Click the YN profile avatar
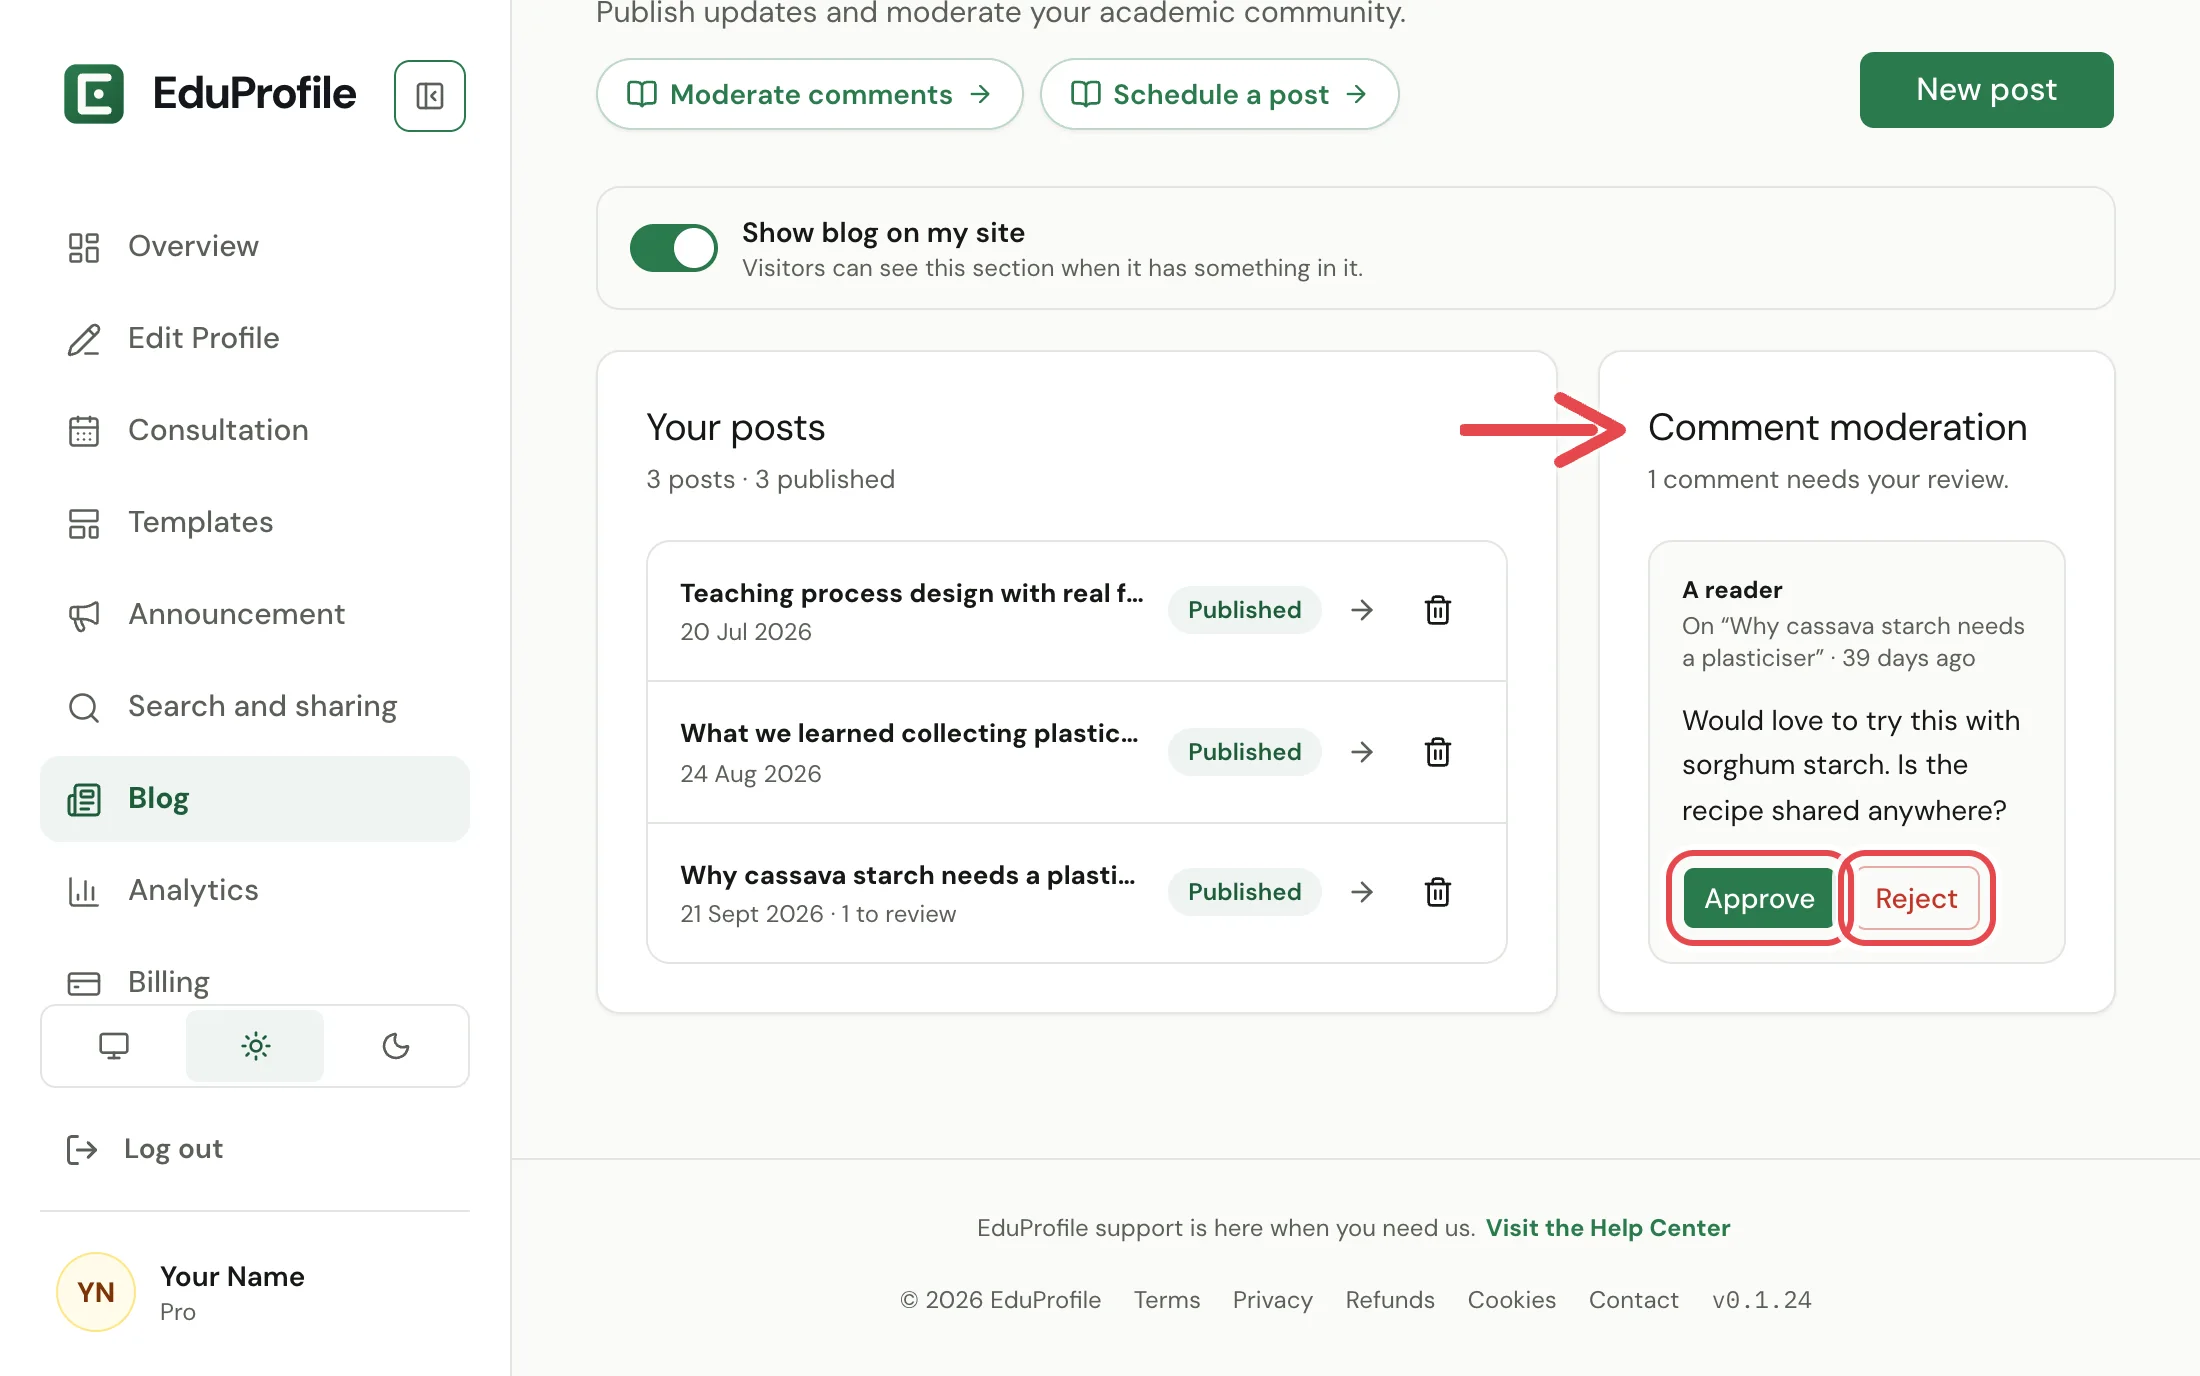2200x1376 pixels. 96,1292
